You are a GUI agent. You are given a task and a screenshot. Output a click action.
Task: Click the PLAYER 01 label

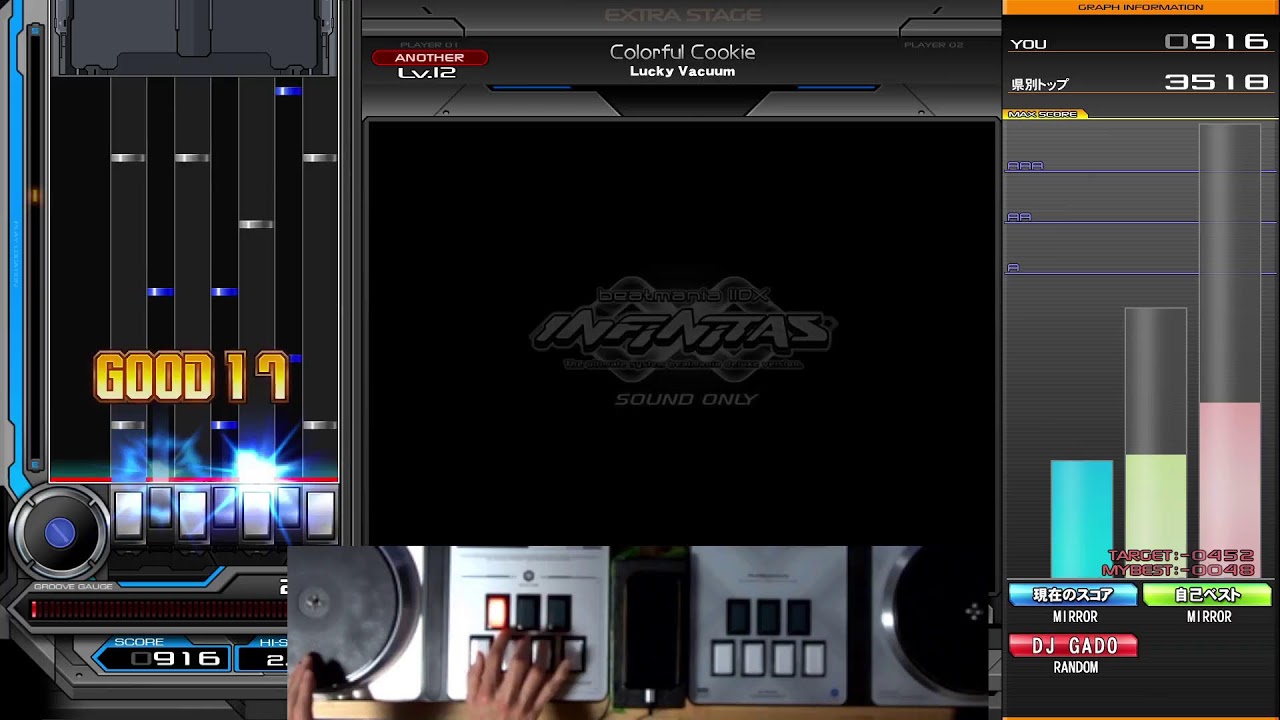click(429, 45)
